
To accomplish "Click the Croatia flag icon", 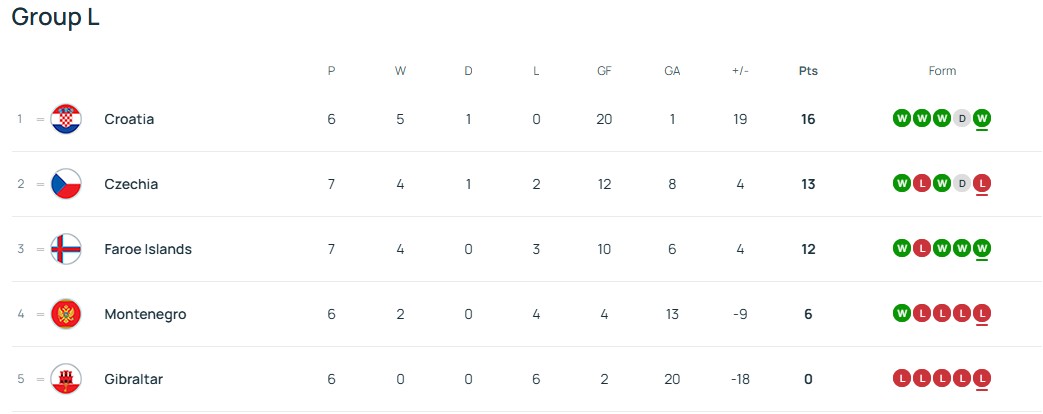I will (66, 119).
